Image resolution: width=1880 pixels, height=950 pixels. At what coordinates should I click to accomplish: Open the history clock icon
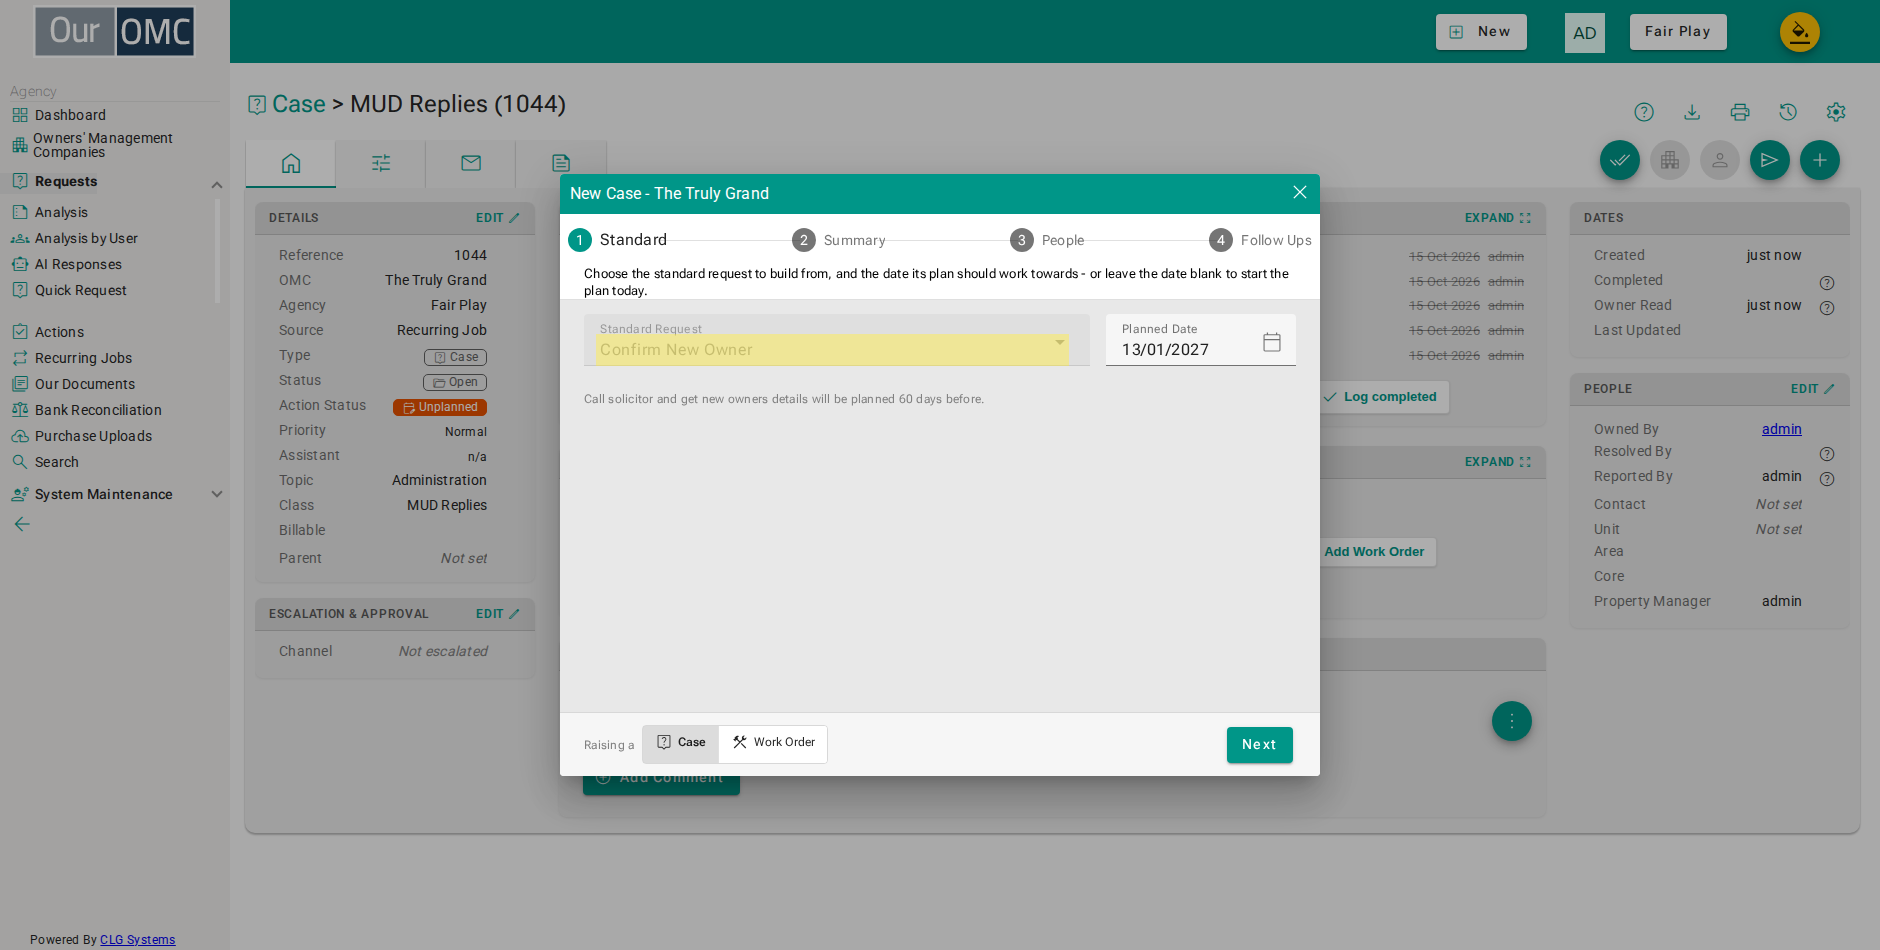[x=1788, y=112]
